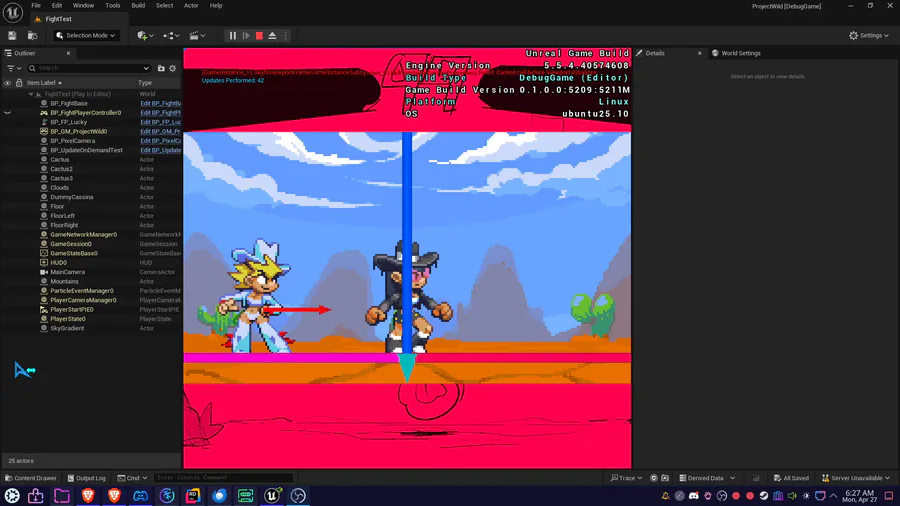Select HUD0 in the Outliner
The width and height of the screenshot is (900, 506).
(59, 263)
